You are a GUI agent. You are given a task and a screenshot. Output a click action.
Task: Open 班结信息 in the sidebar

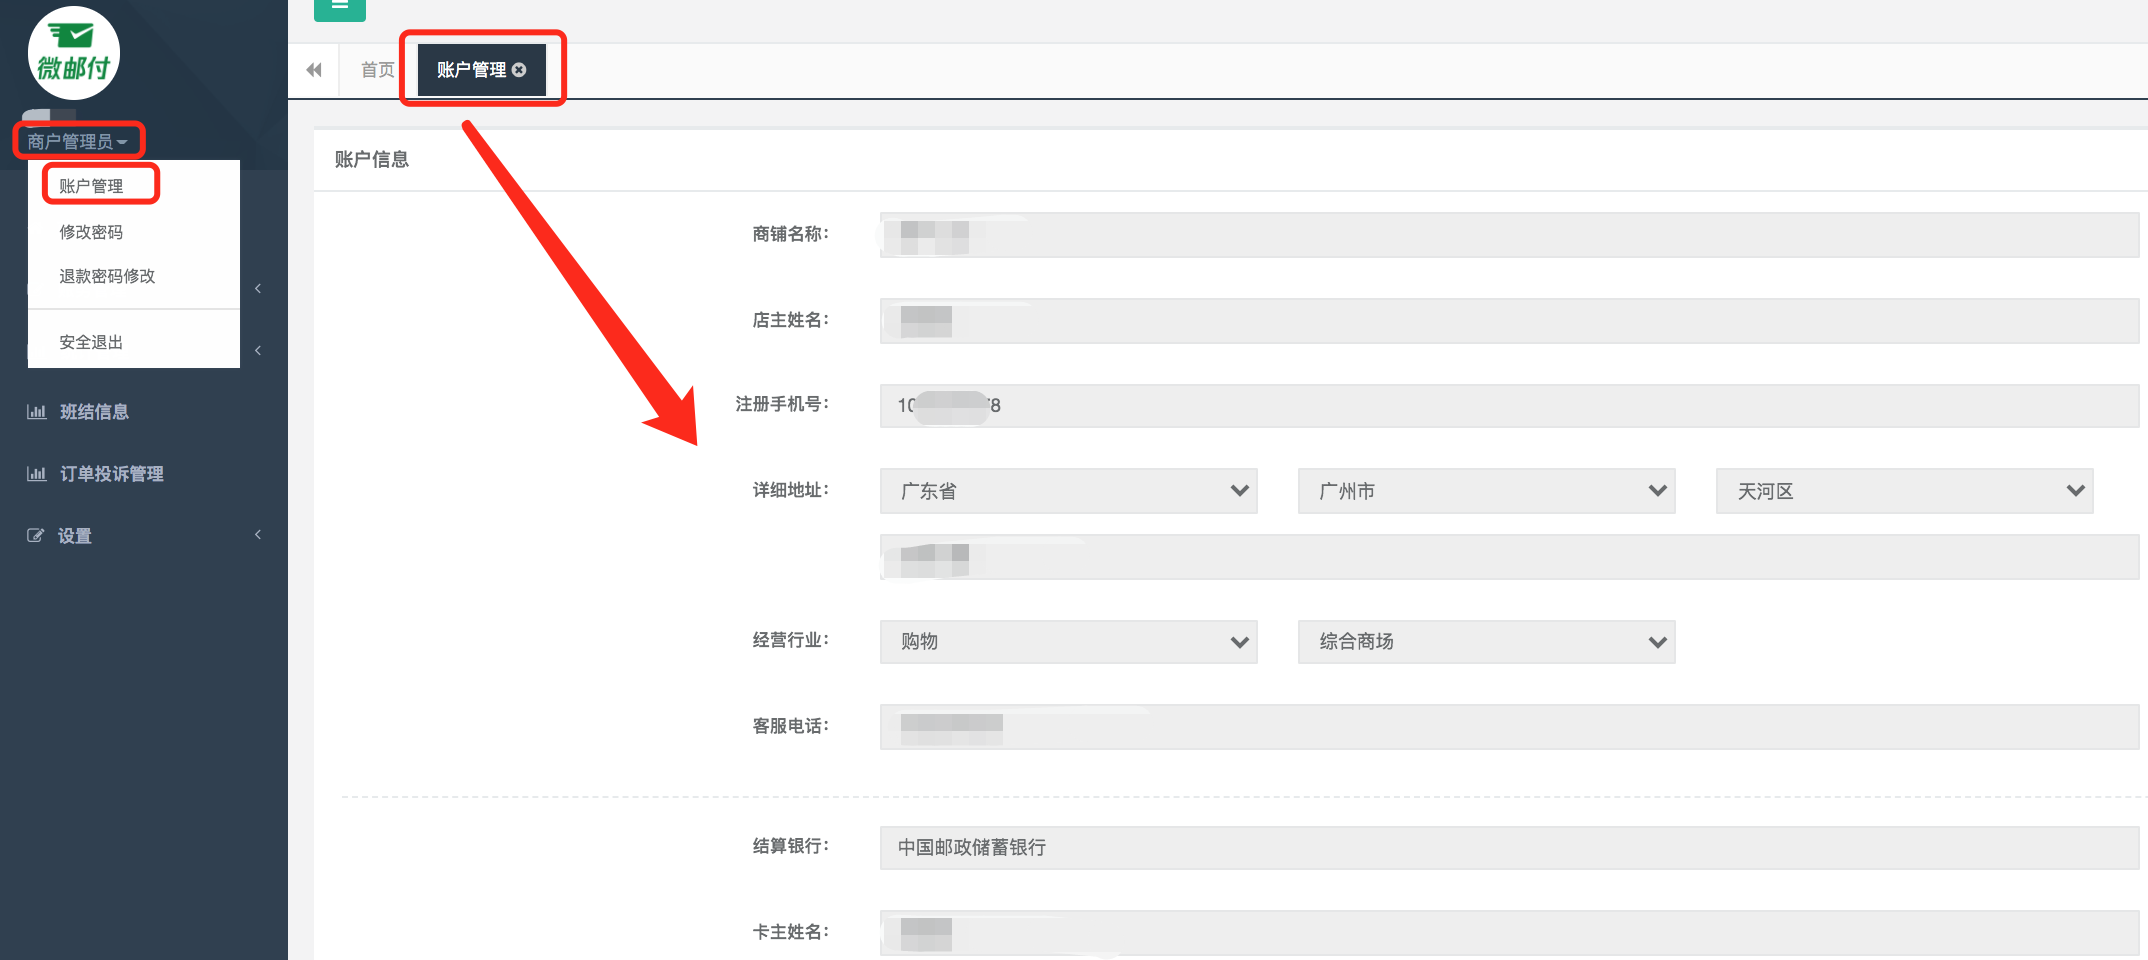[94, 412]
